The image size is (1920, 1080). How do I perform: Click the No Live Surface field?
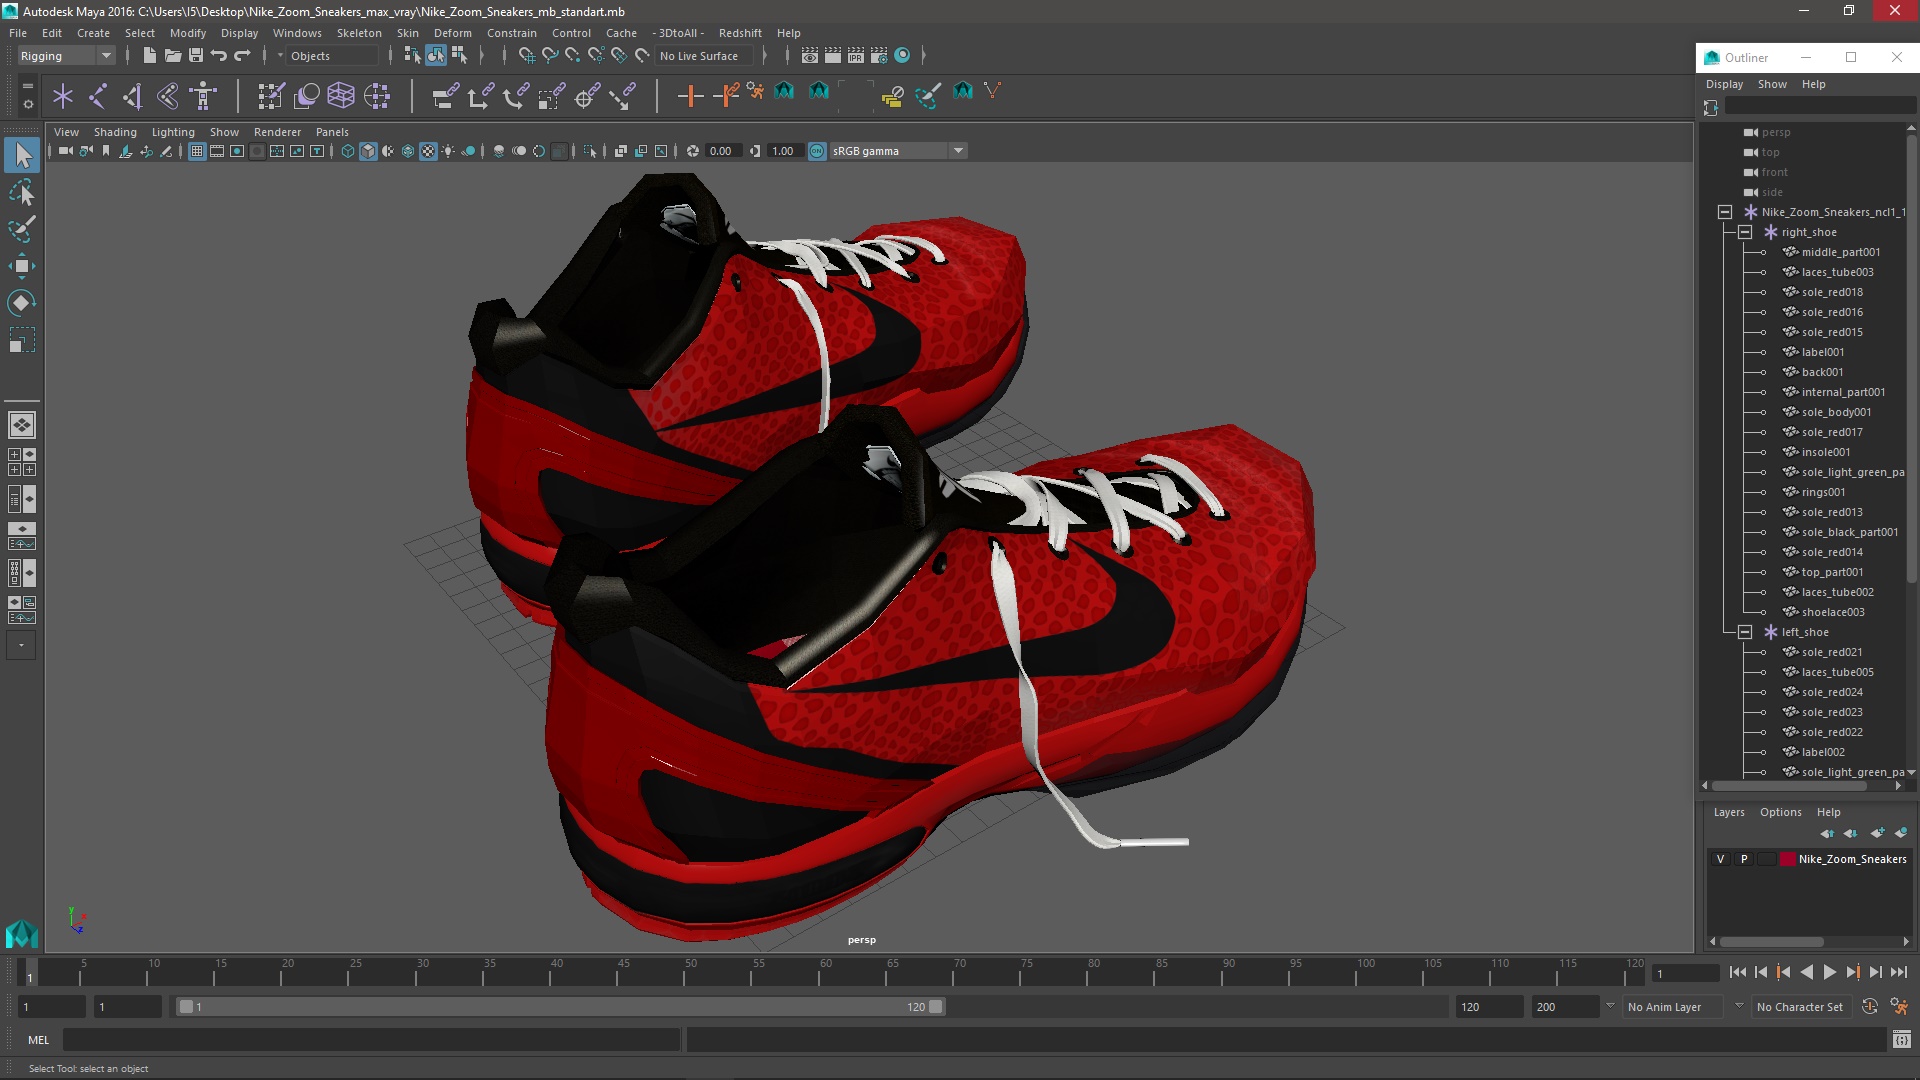[706, 56]
